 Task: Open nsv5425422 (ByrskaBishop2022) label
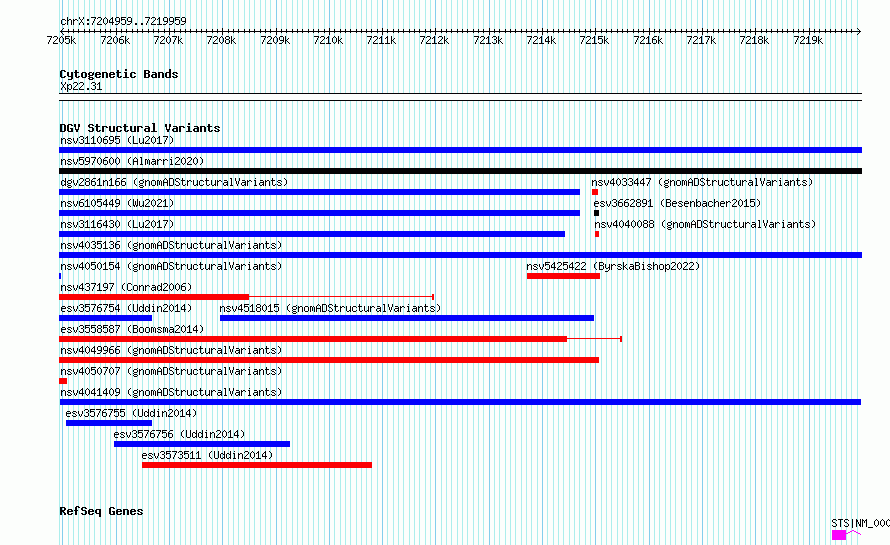[613, 266]
